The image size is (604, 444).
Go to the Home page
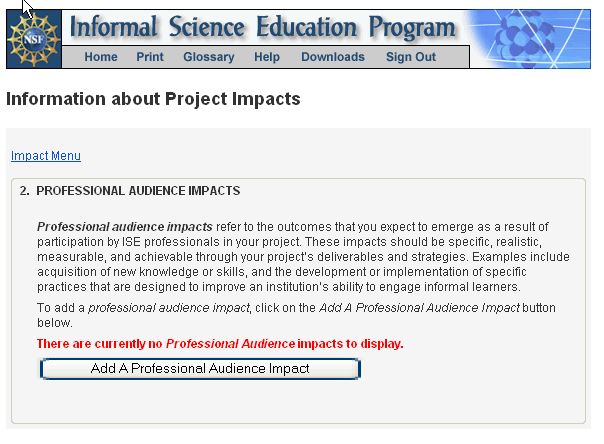coord(101,57)
